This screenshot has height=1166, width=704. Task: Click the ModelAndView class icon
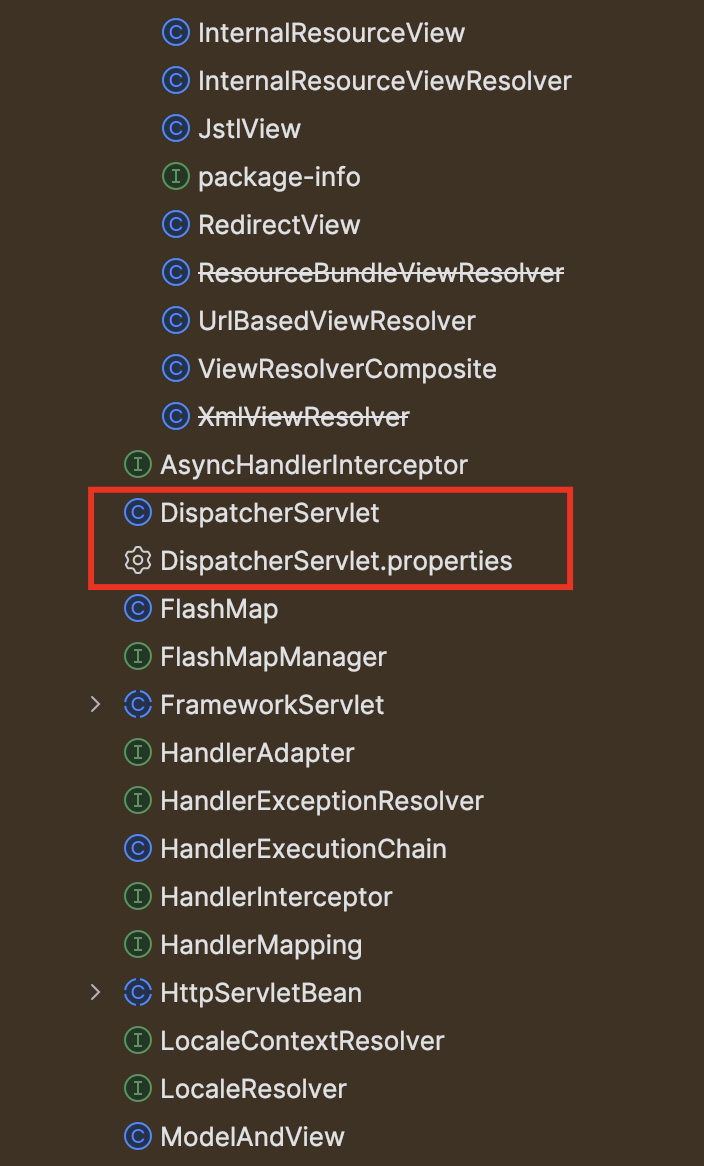tap(138, 1136)
